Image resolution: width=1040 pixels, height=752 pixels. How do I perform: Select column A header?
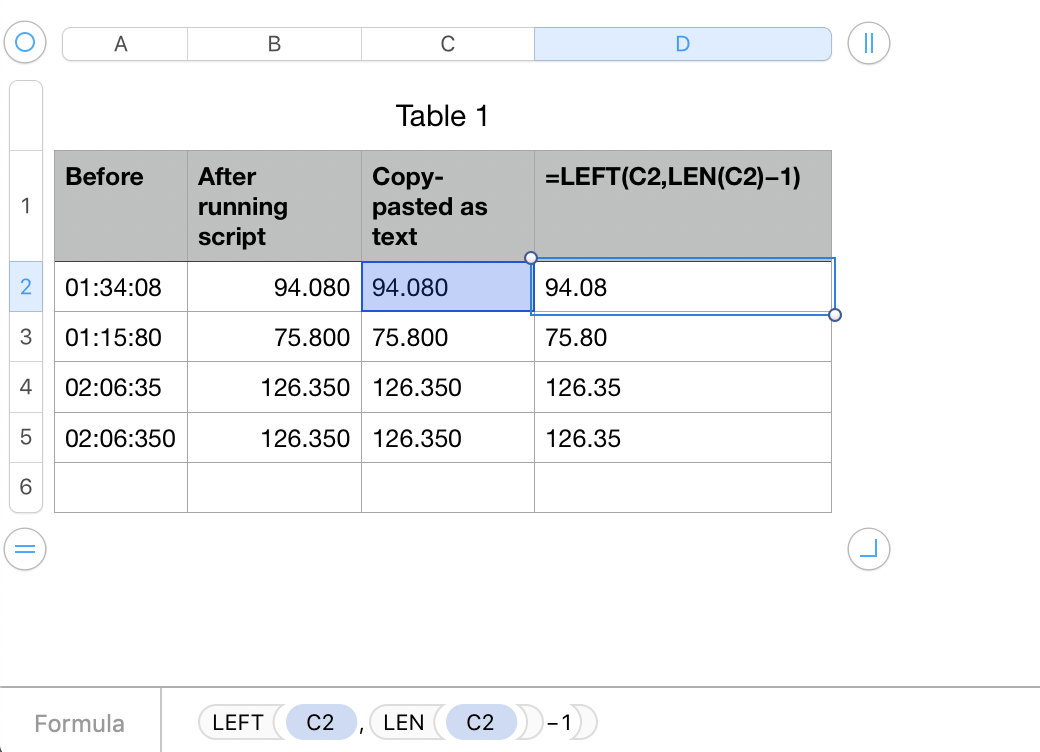click(x=121, y=44)
